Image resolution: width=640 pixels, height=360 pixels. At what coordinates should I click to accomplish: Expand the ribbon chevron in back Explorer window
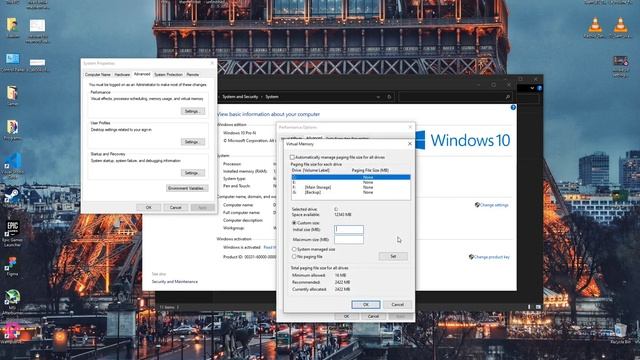pyautogui.click(x=532, y=88)
